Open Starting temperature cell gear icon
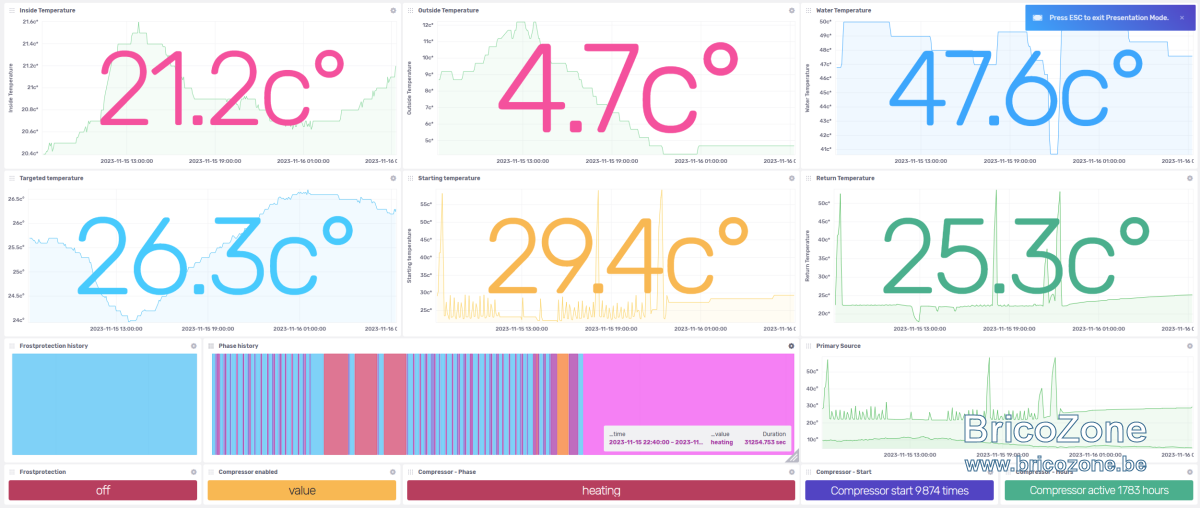 pyautogui.click(x=791, y=178)
